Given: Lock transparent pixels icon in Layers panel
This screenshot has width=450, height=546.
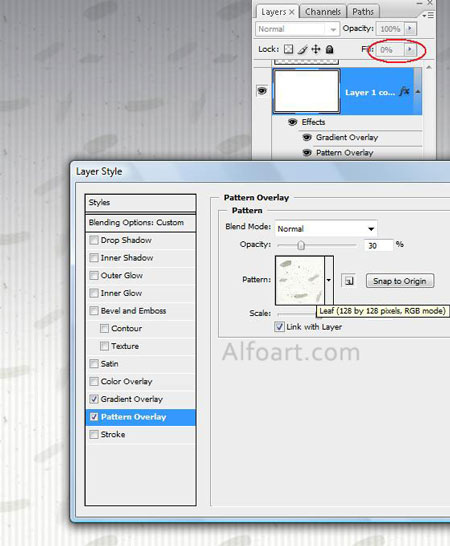Looking at the screenshot, I should (288, 49).
